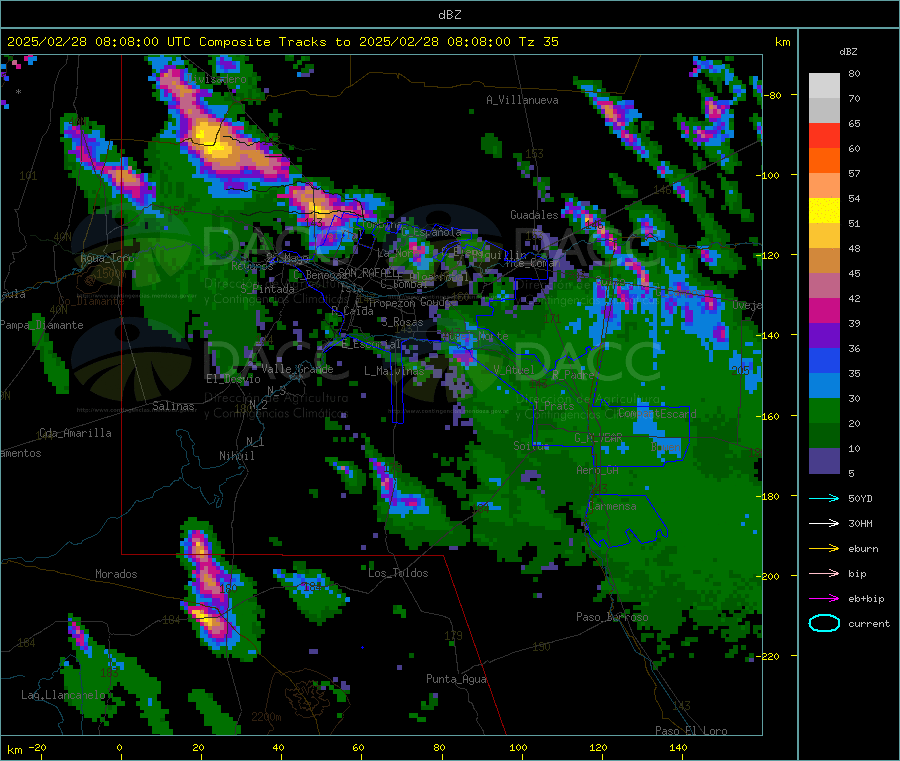The image size is (900, 761).
Task: Click the 'Los_Toldos' place label
Action: pyautogui.click(x=398, y=573)
